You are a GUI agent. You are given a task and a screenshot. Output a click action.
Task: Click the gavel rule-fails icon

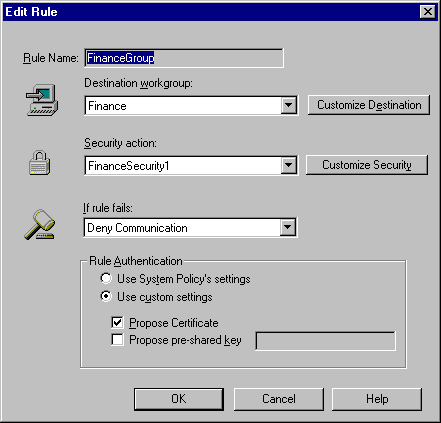(40, 225)
